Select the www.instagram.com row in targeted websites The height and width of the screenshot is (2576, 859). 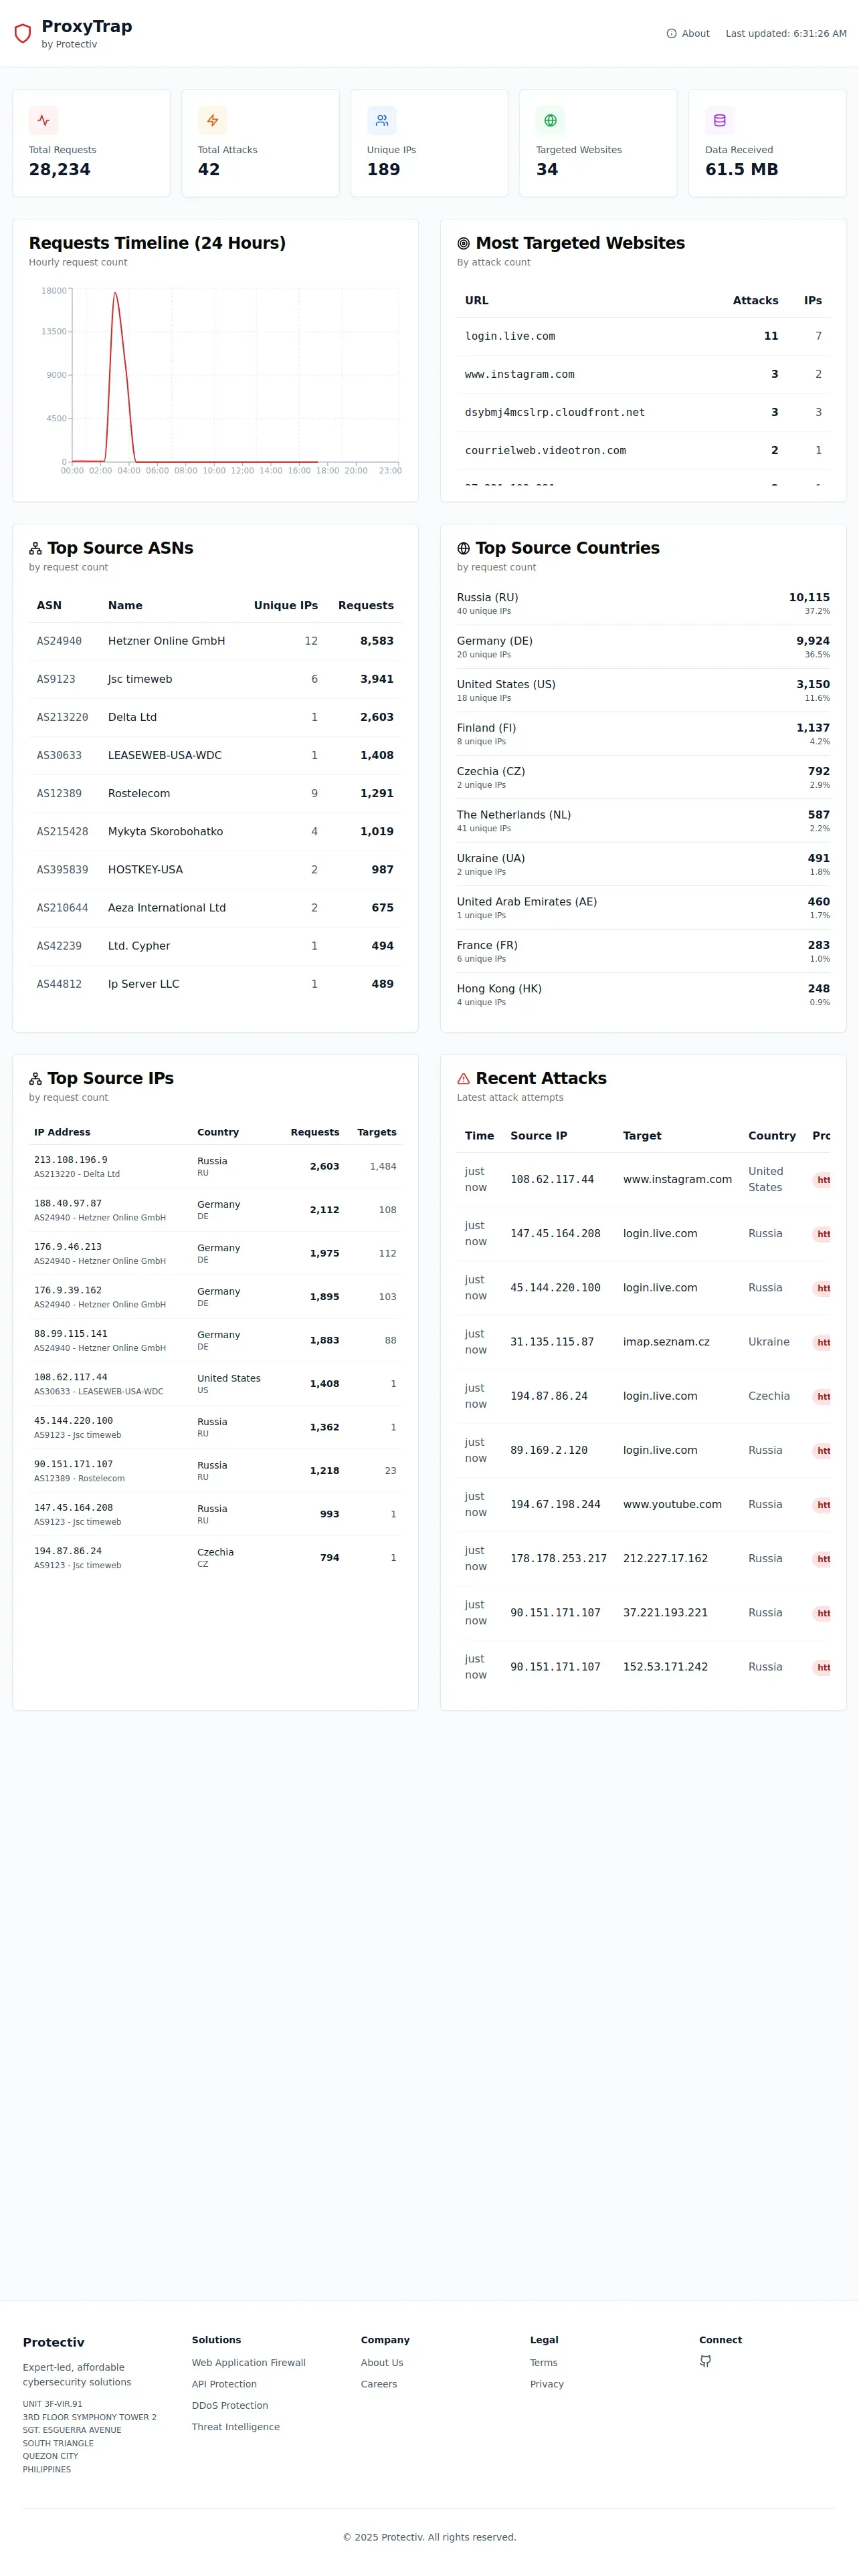[643, 374]
